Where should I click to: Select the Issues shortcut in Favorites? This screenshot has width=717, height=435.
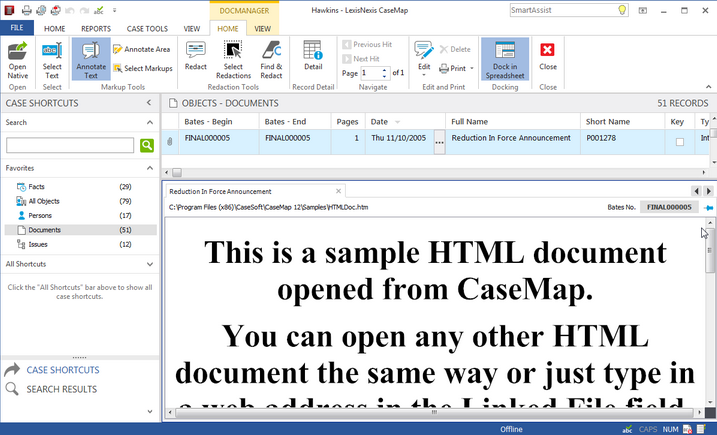pyautogui.click(x=38, y=244)
